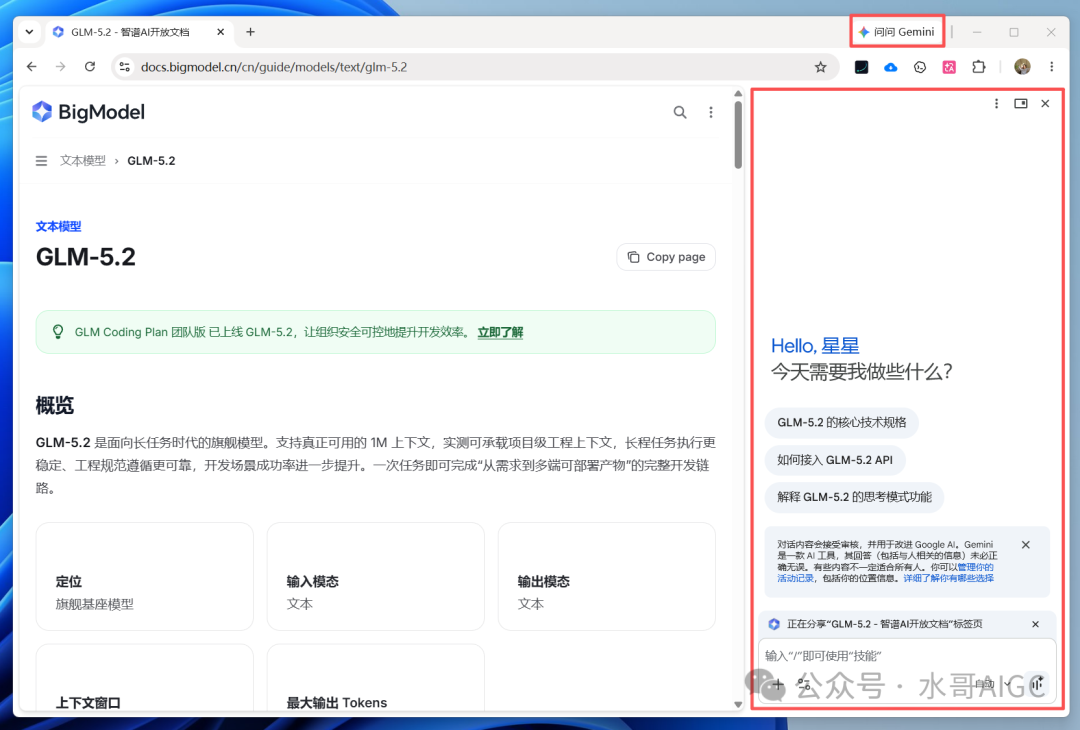Go back with the browser back arrow
Viewport: 1080px width, 730px height.
32,67
